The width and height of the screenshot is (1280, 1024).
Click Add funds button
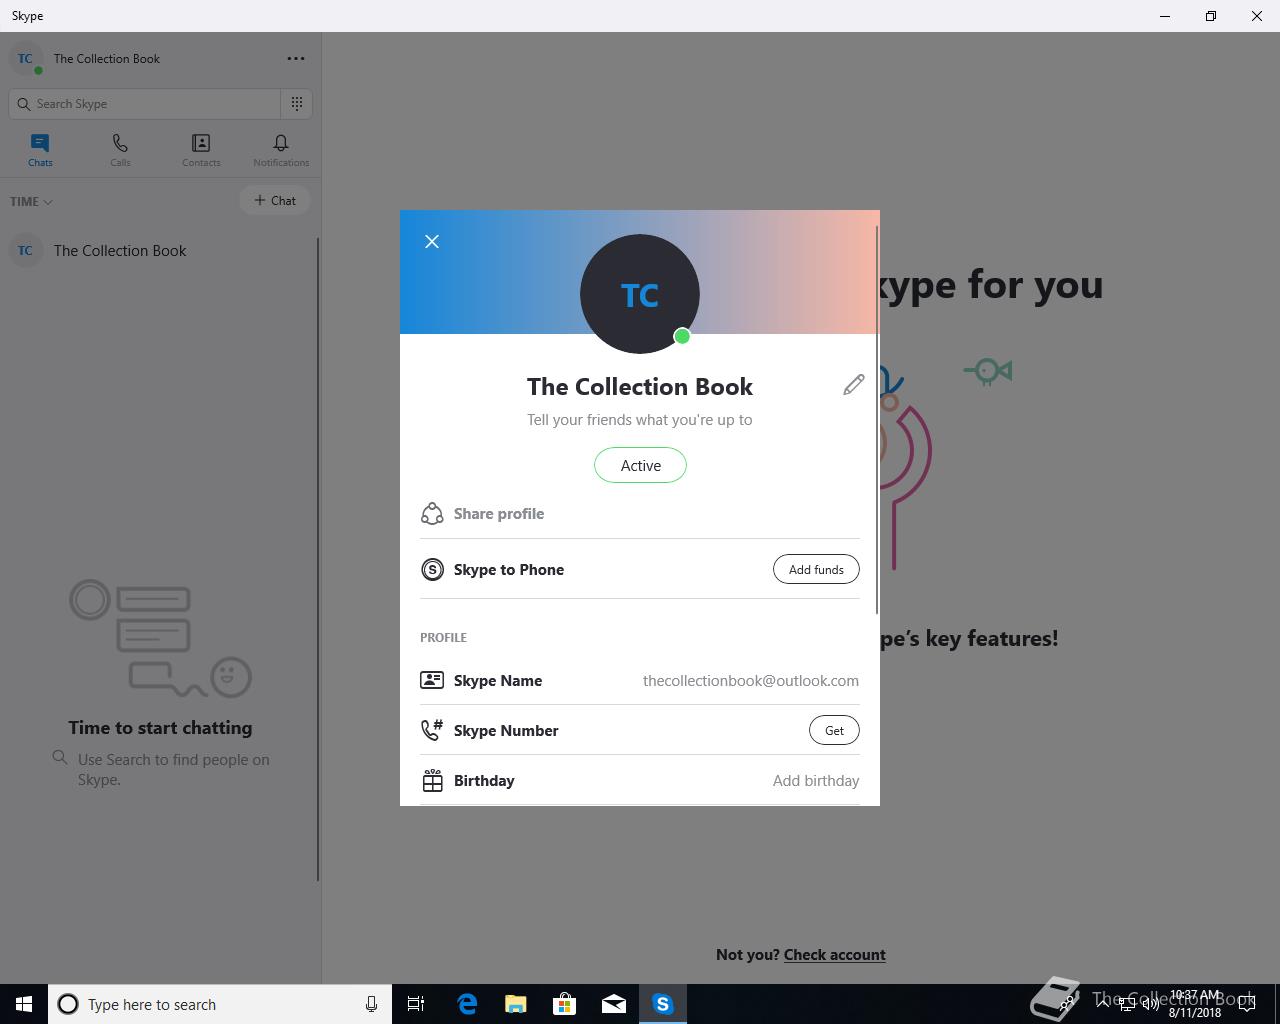816,569
